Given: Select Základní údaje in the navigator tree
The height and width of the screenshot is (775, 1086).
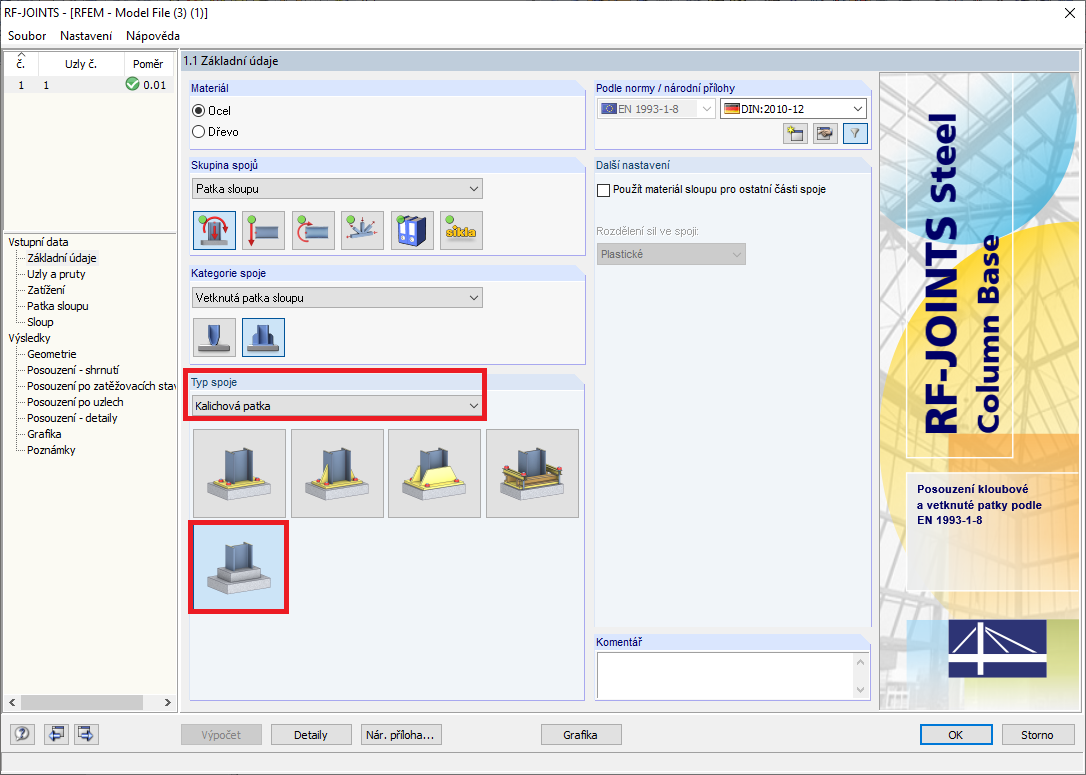Looking at the screenshot, I should tap(62, 258).
